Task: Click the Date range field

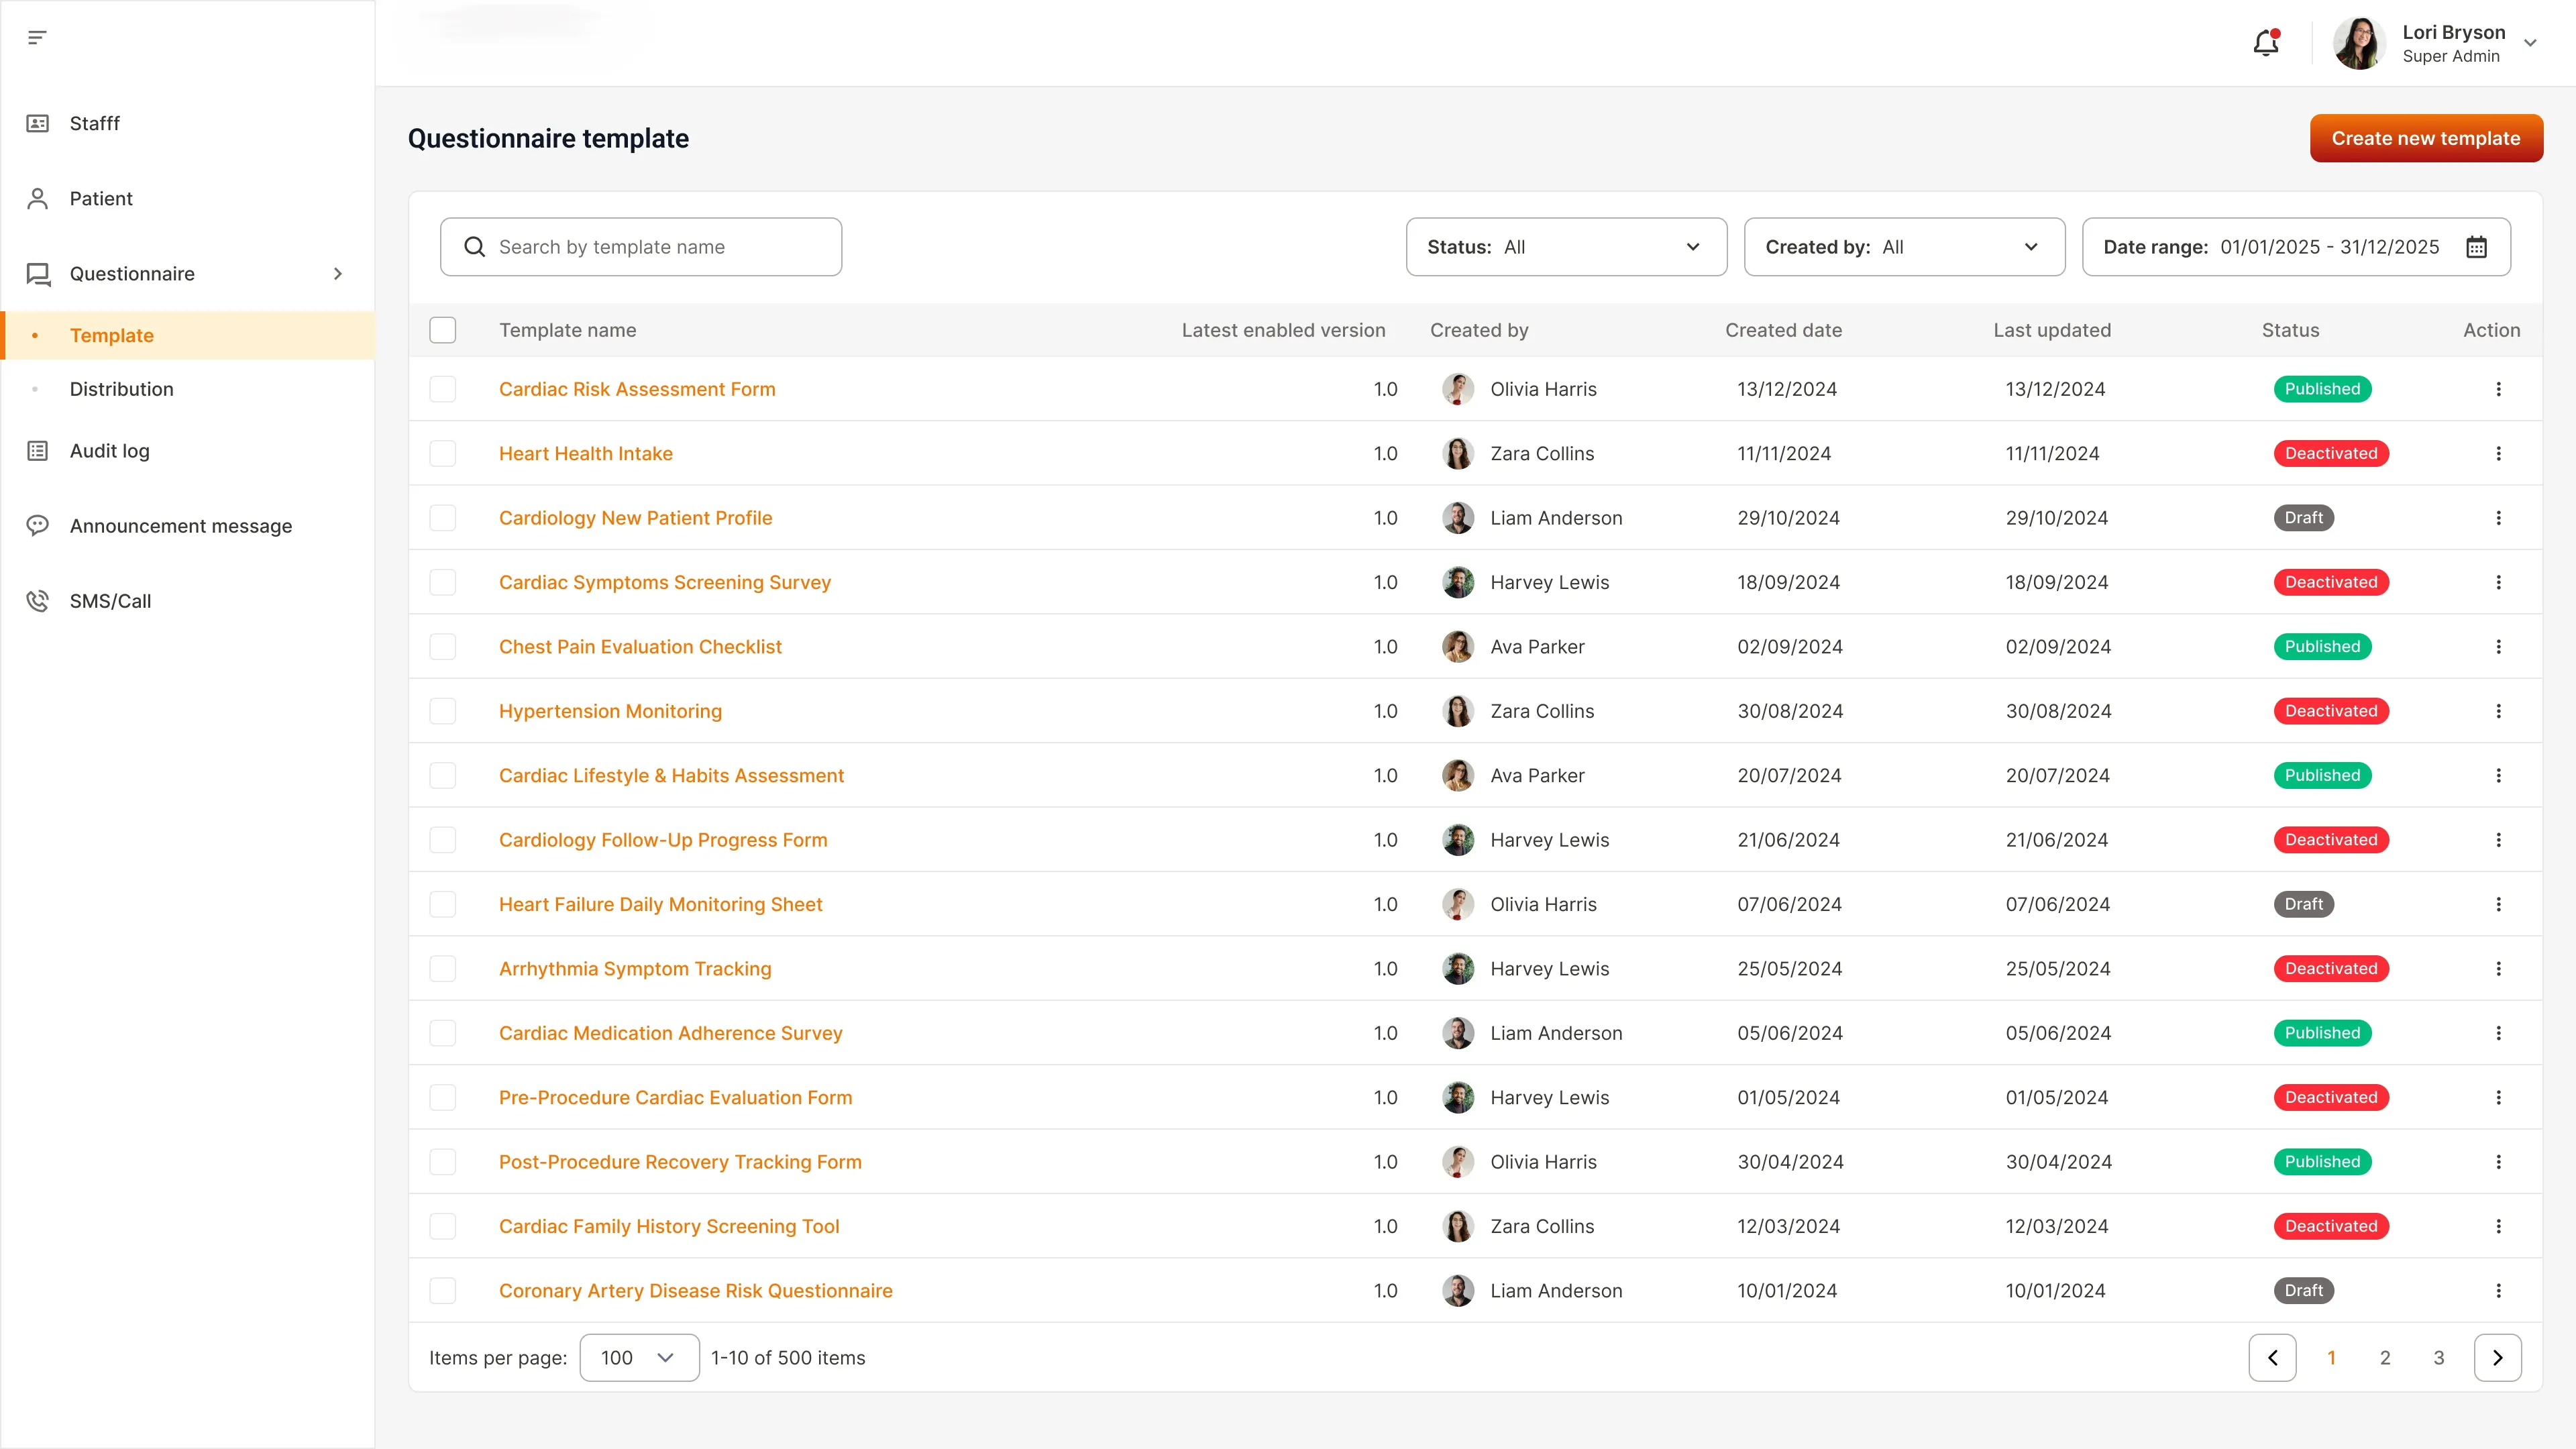Action: (x=2296, y=247)
